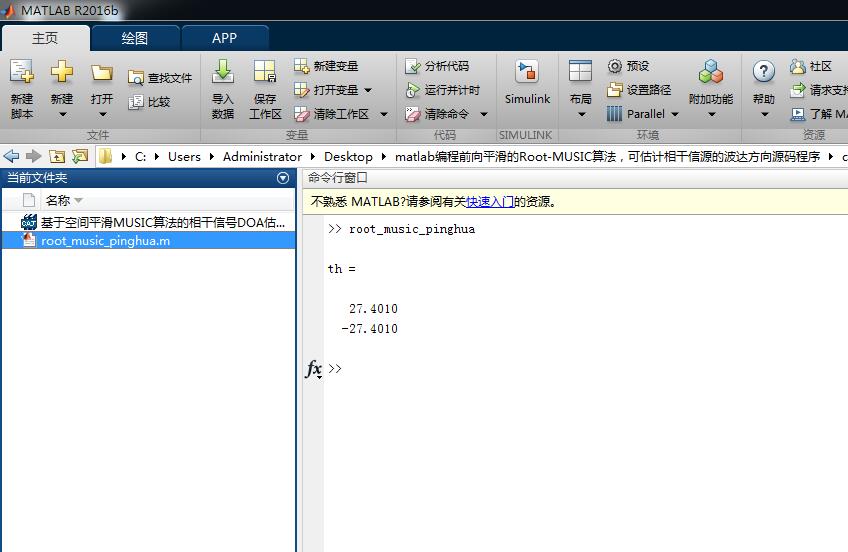Click the Current Folder (当前文件夹) panel title

37,178
